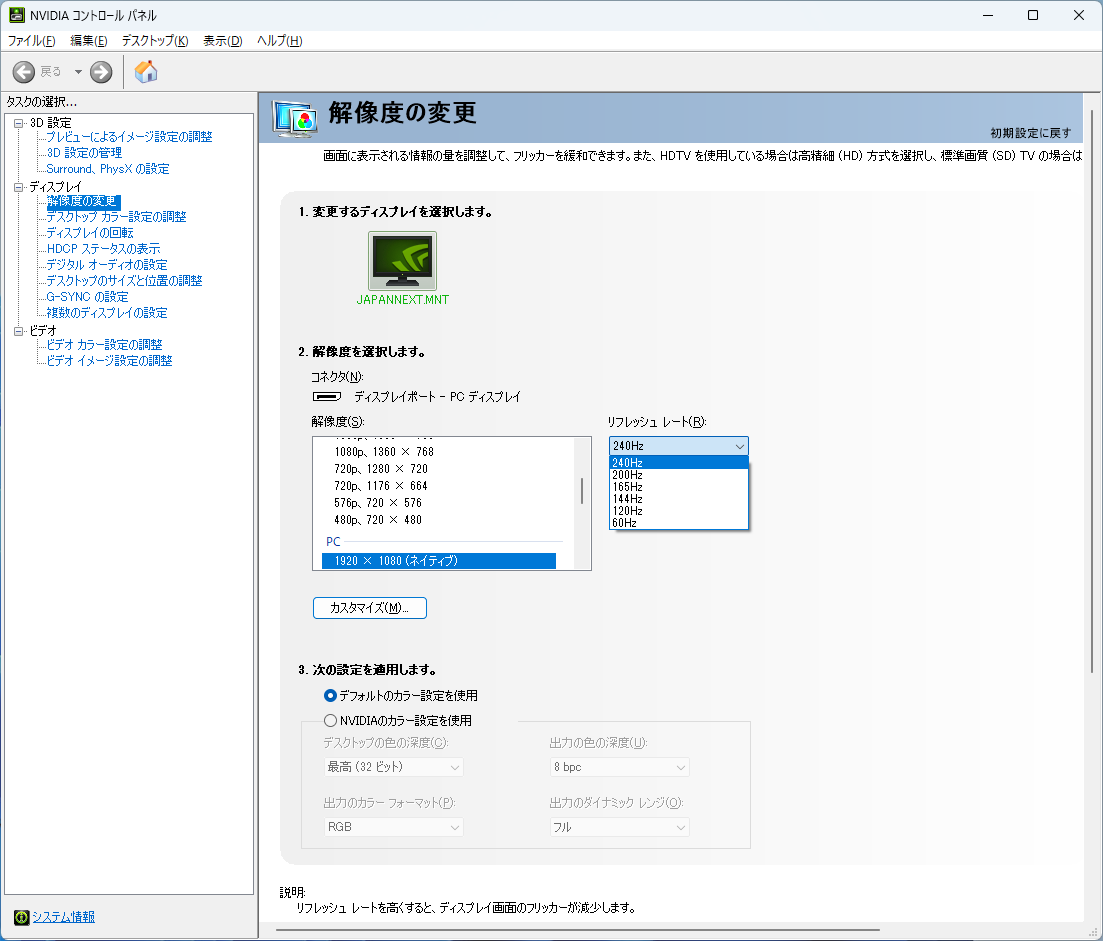Open HDCP ステータスの表示 task

point(103,249)
